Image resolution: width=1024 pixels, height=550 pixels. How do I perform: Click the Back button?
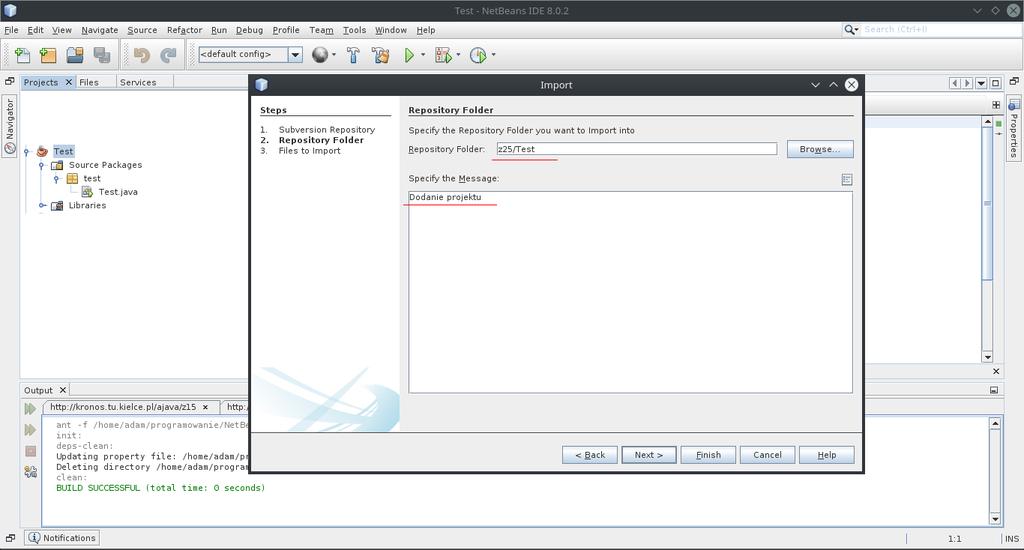pyautogui.click(x=590, y=455)
